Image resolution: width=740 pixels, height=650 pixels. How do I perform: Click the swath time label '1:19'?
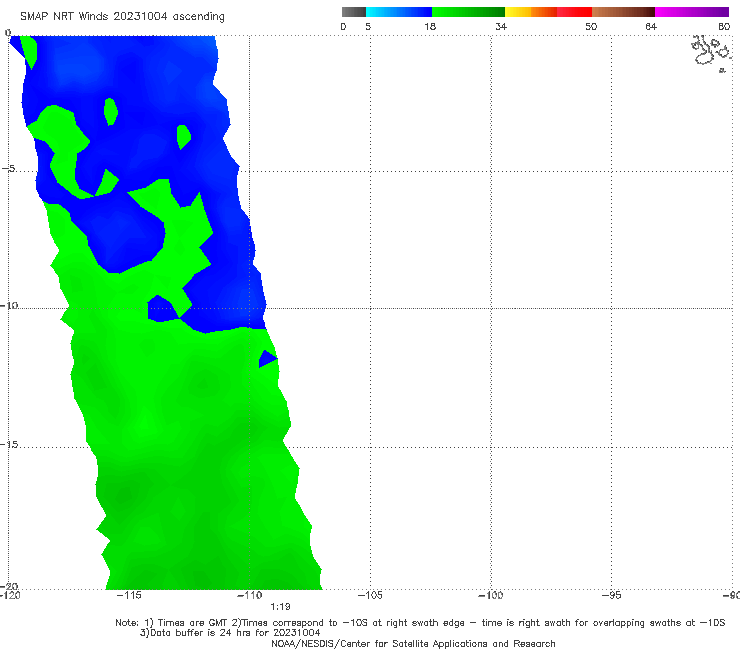pos(280,607)
